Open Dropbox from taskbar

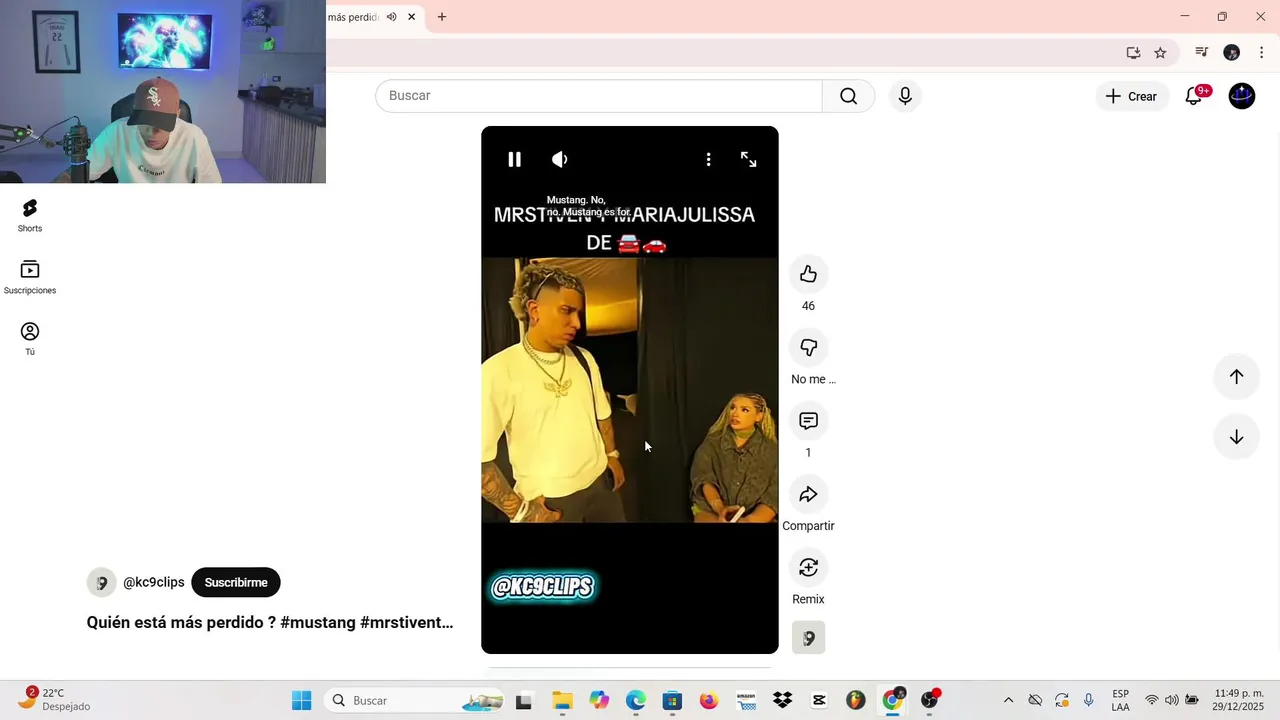783,701
